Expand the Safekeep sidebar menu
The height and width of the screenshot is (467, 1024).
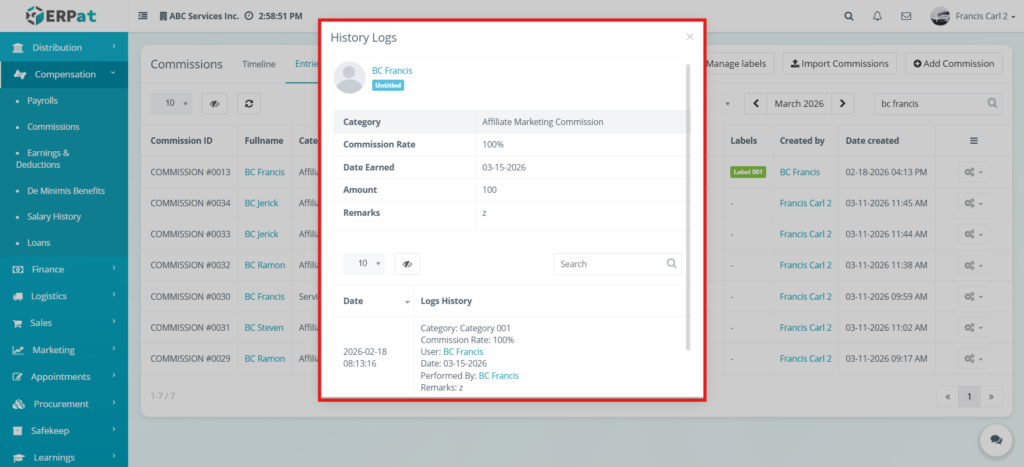pos(64,430)
